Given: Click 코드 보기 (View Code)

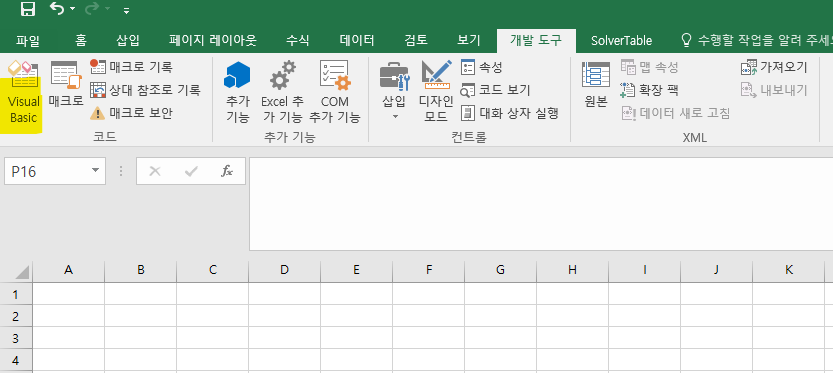Looking at the screenshot, I should (x=495, y=90).
